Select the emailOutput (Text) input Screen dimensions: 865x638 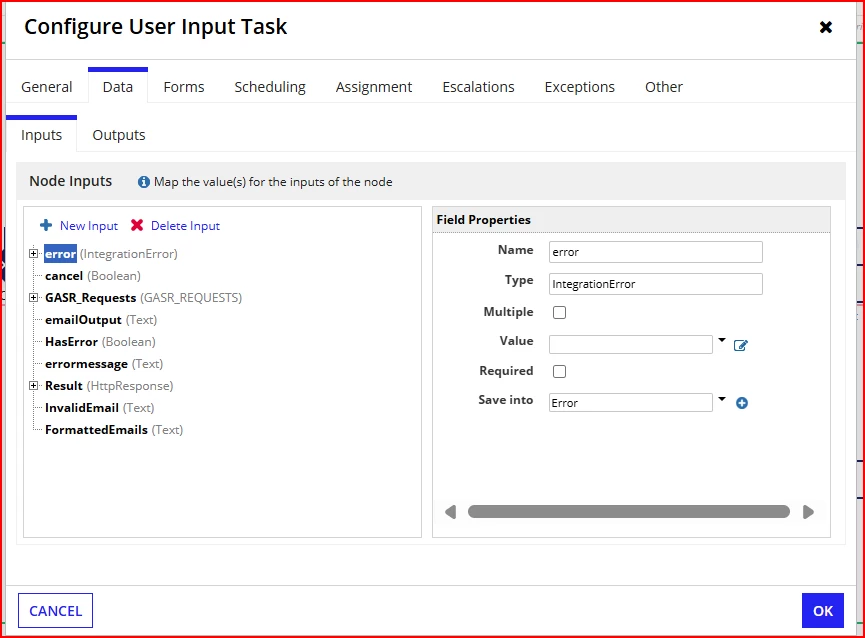click(x=101, y=320)
